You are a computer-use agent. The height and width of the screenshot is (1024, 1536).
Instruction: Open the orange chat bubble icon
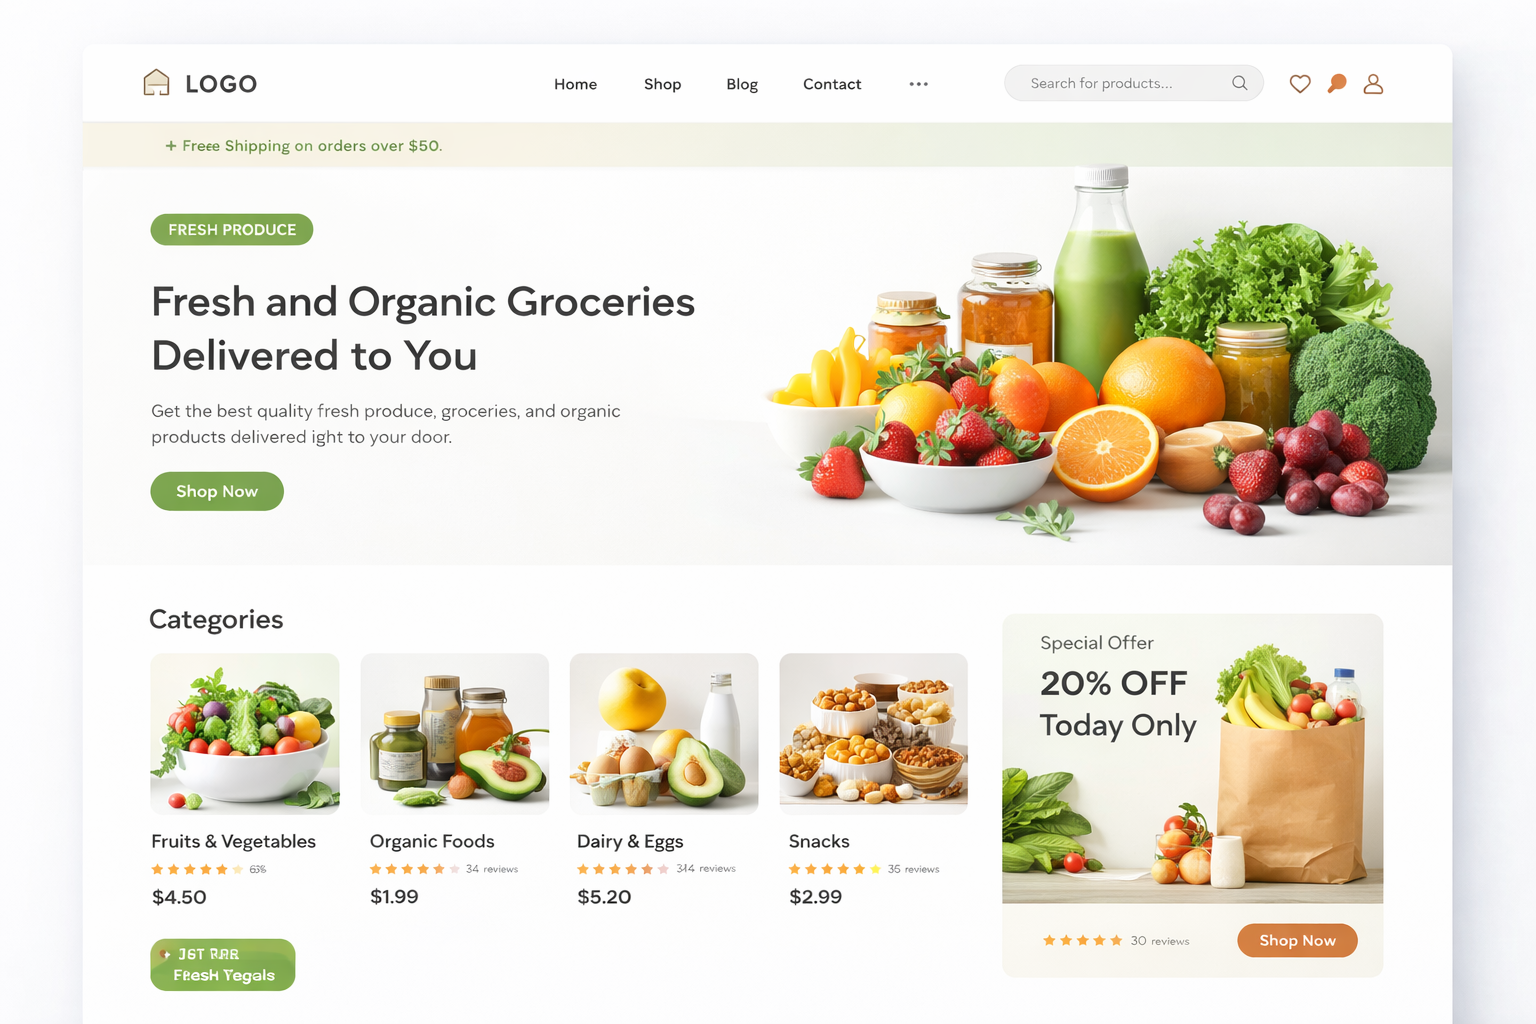pos(1337,84)
